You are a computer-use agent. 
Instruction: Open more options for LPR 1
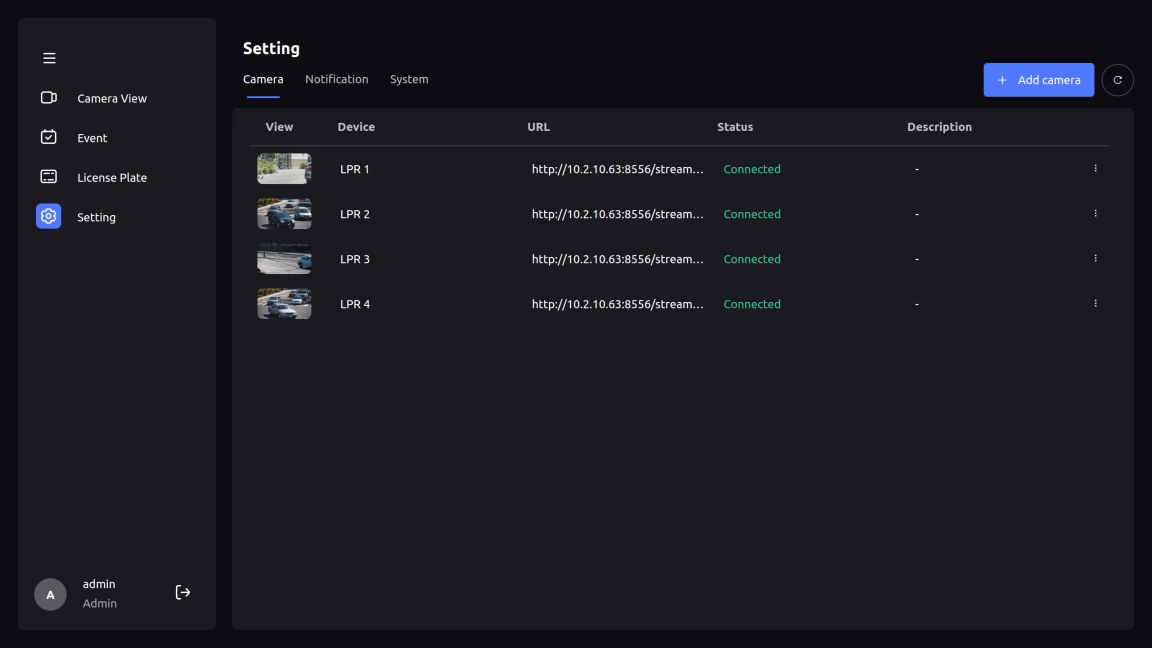pyautogui.click(x=1095, y=169)
